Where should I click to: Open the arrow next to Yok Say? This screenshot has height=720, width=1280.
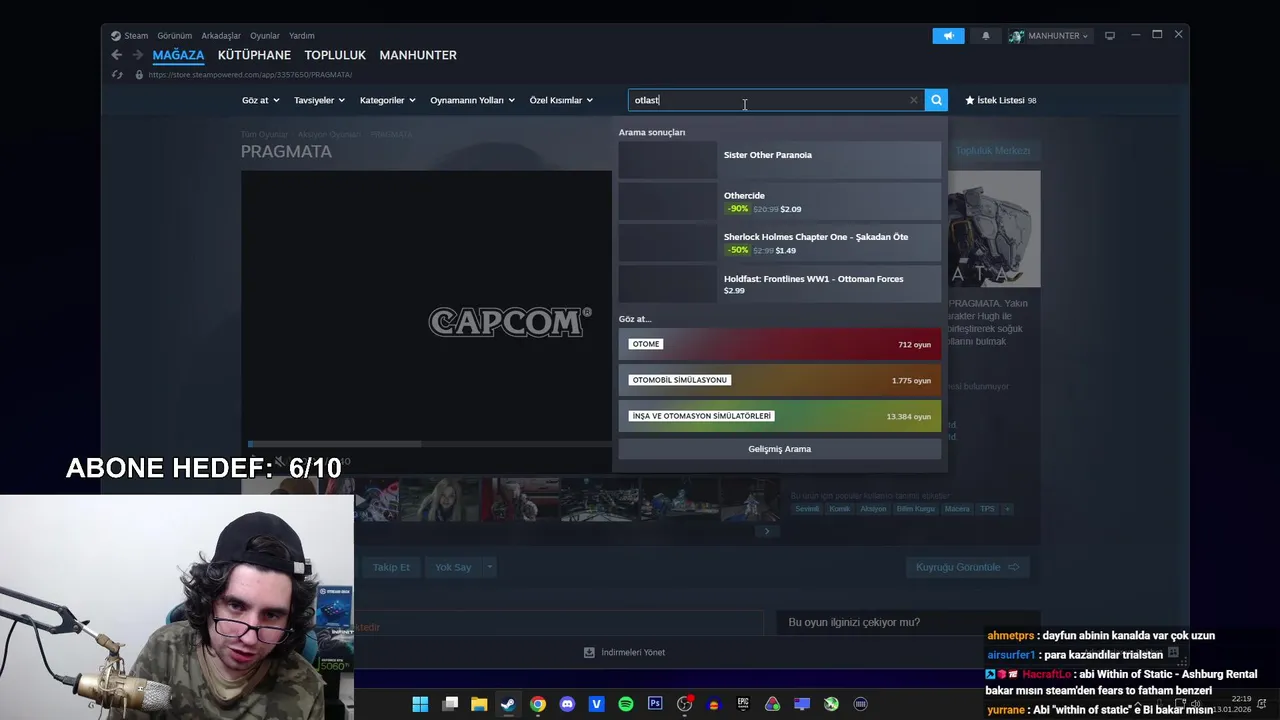coord(489,567)
